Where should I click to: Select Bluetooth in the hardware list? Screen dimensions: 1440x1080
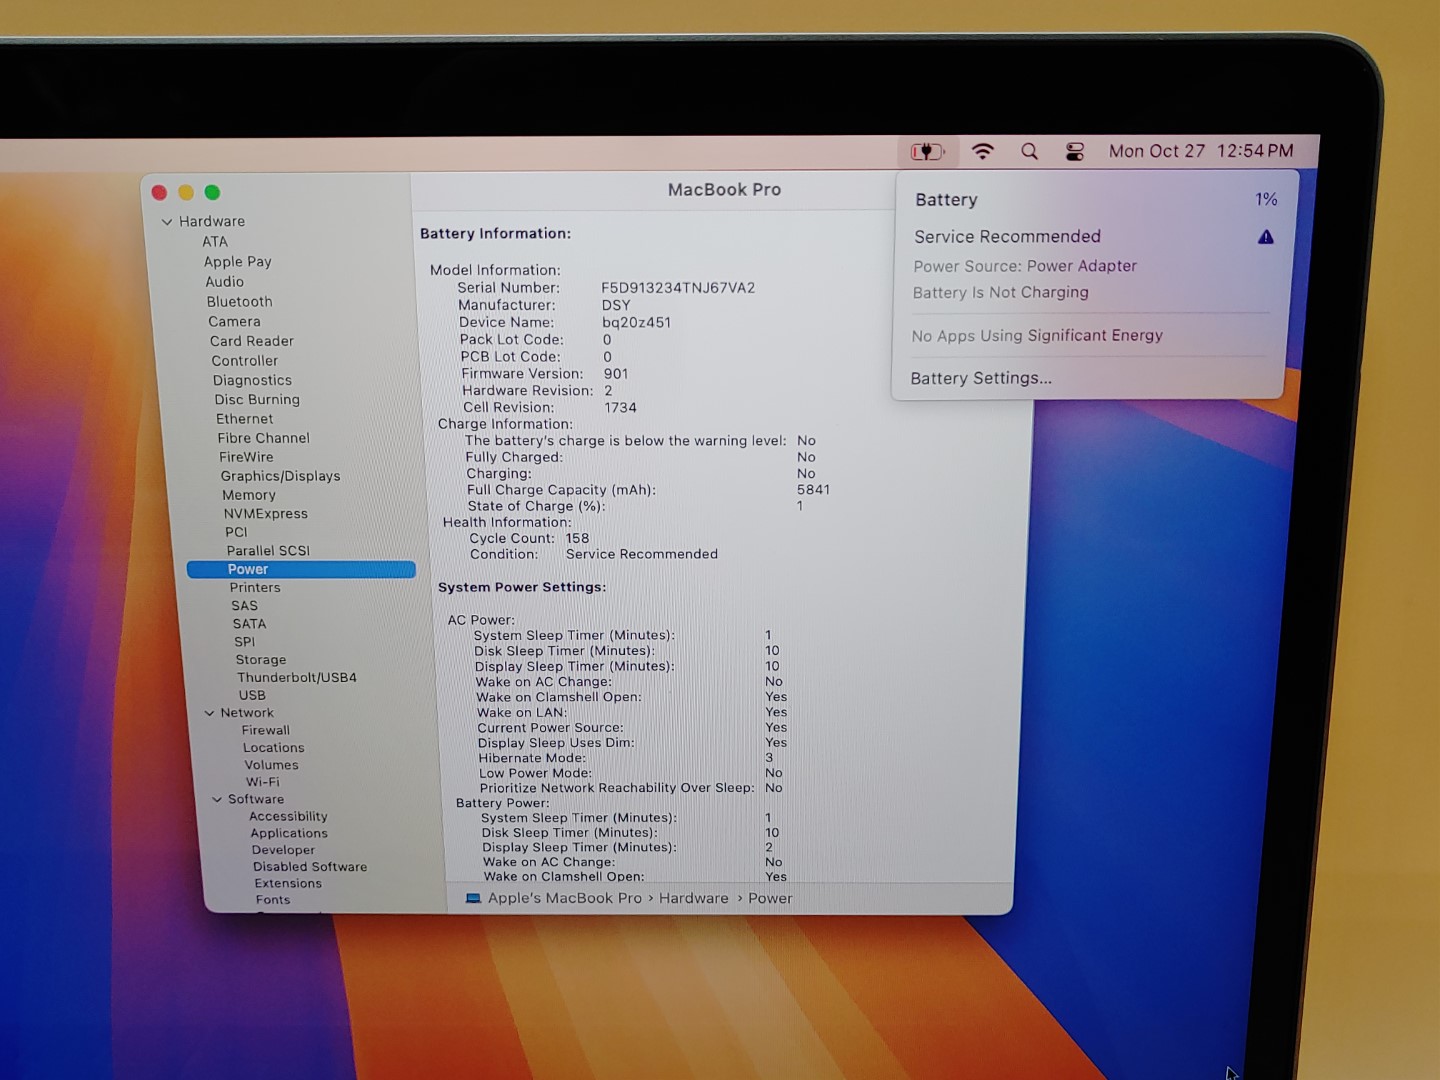239,302
